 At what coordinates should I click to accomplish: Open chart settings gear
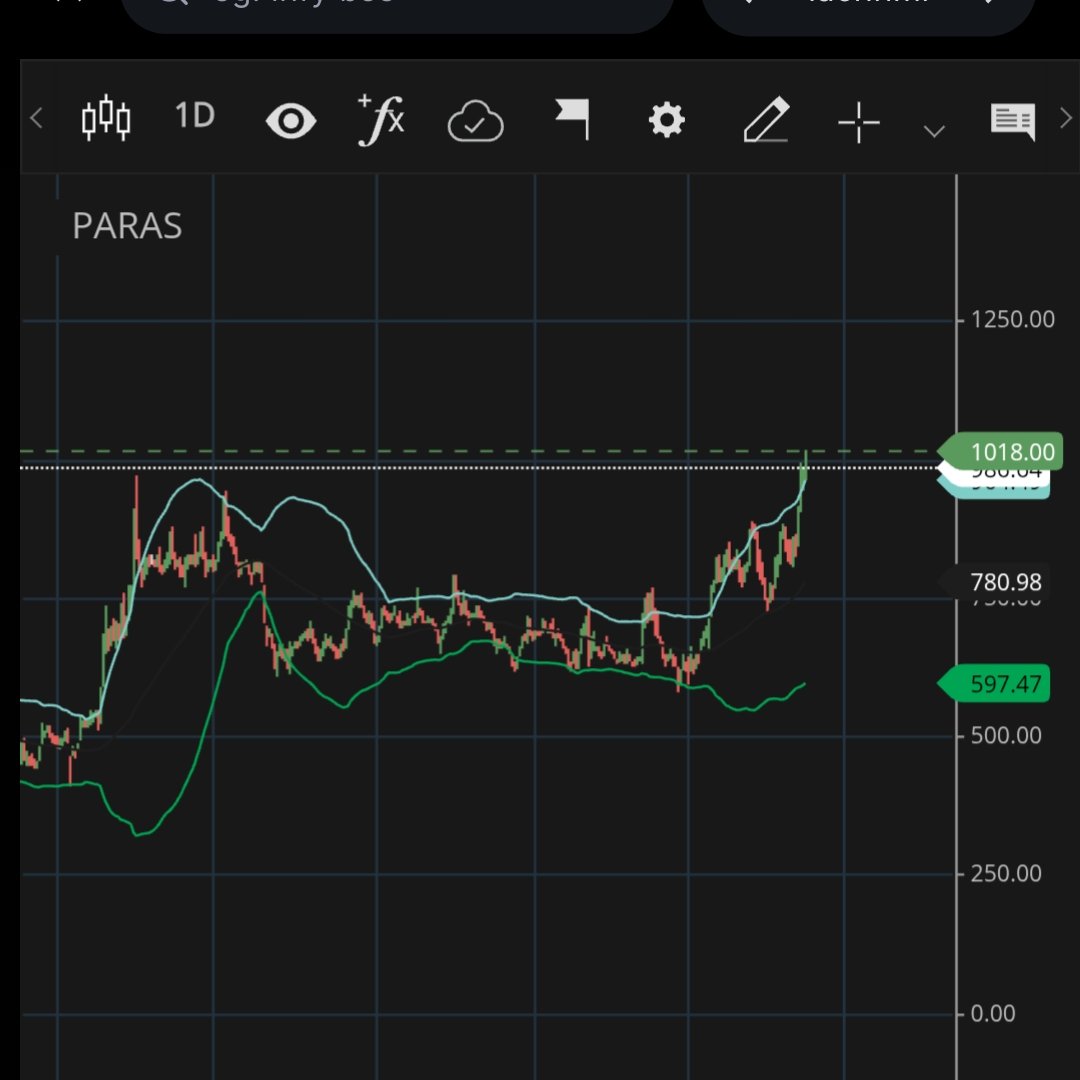(x=667, y=120)
